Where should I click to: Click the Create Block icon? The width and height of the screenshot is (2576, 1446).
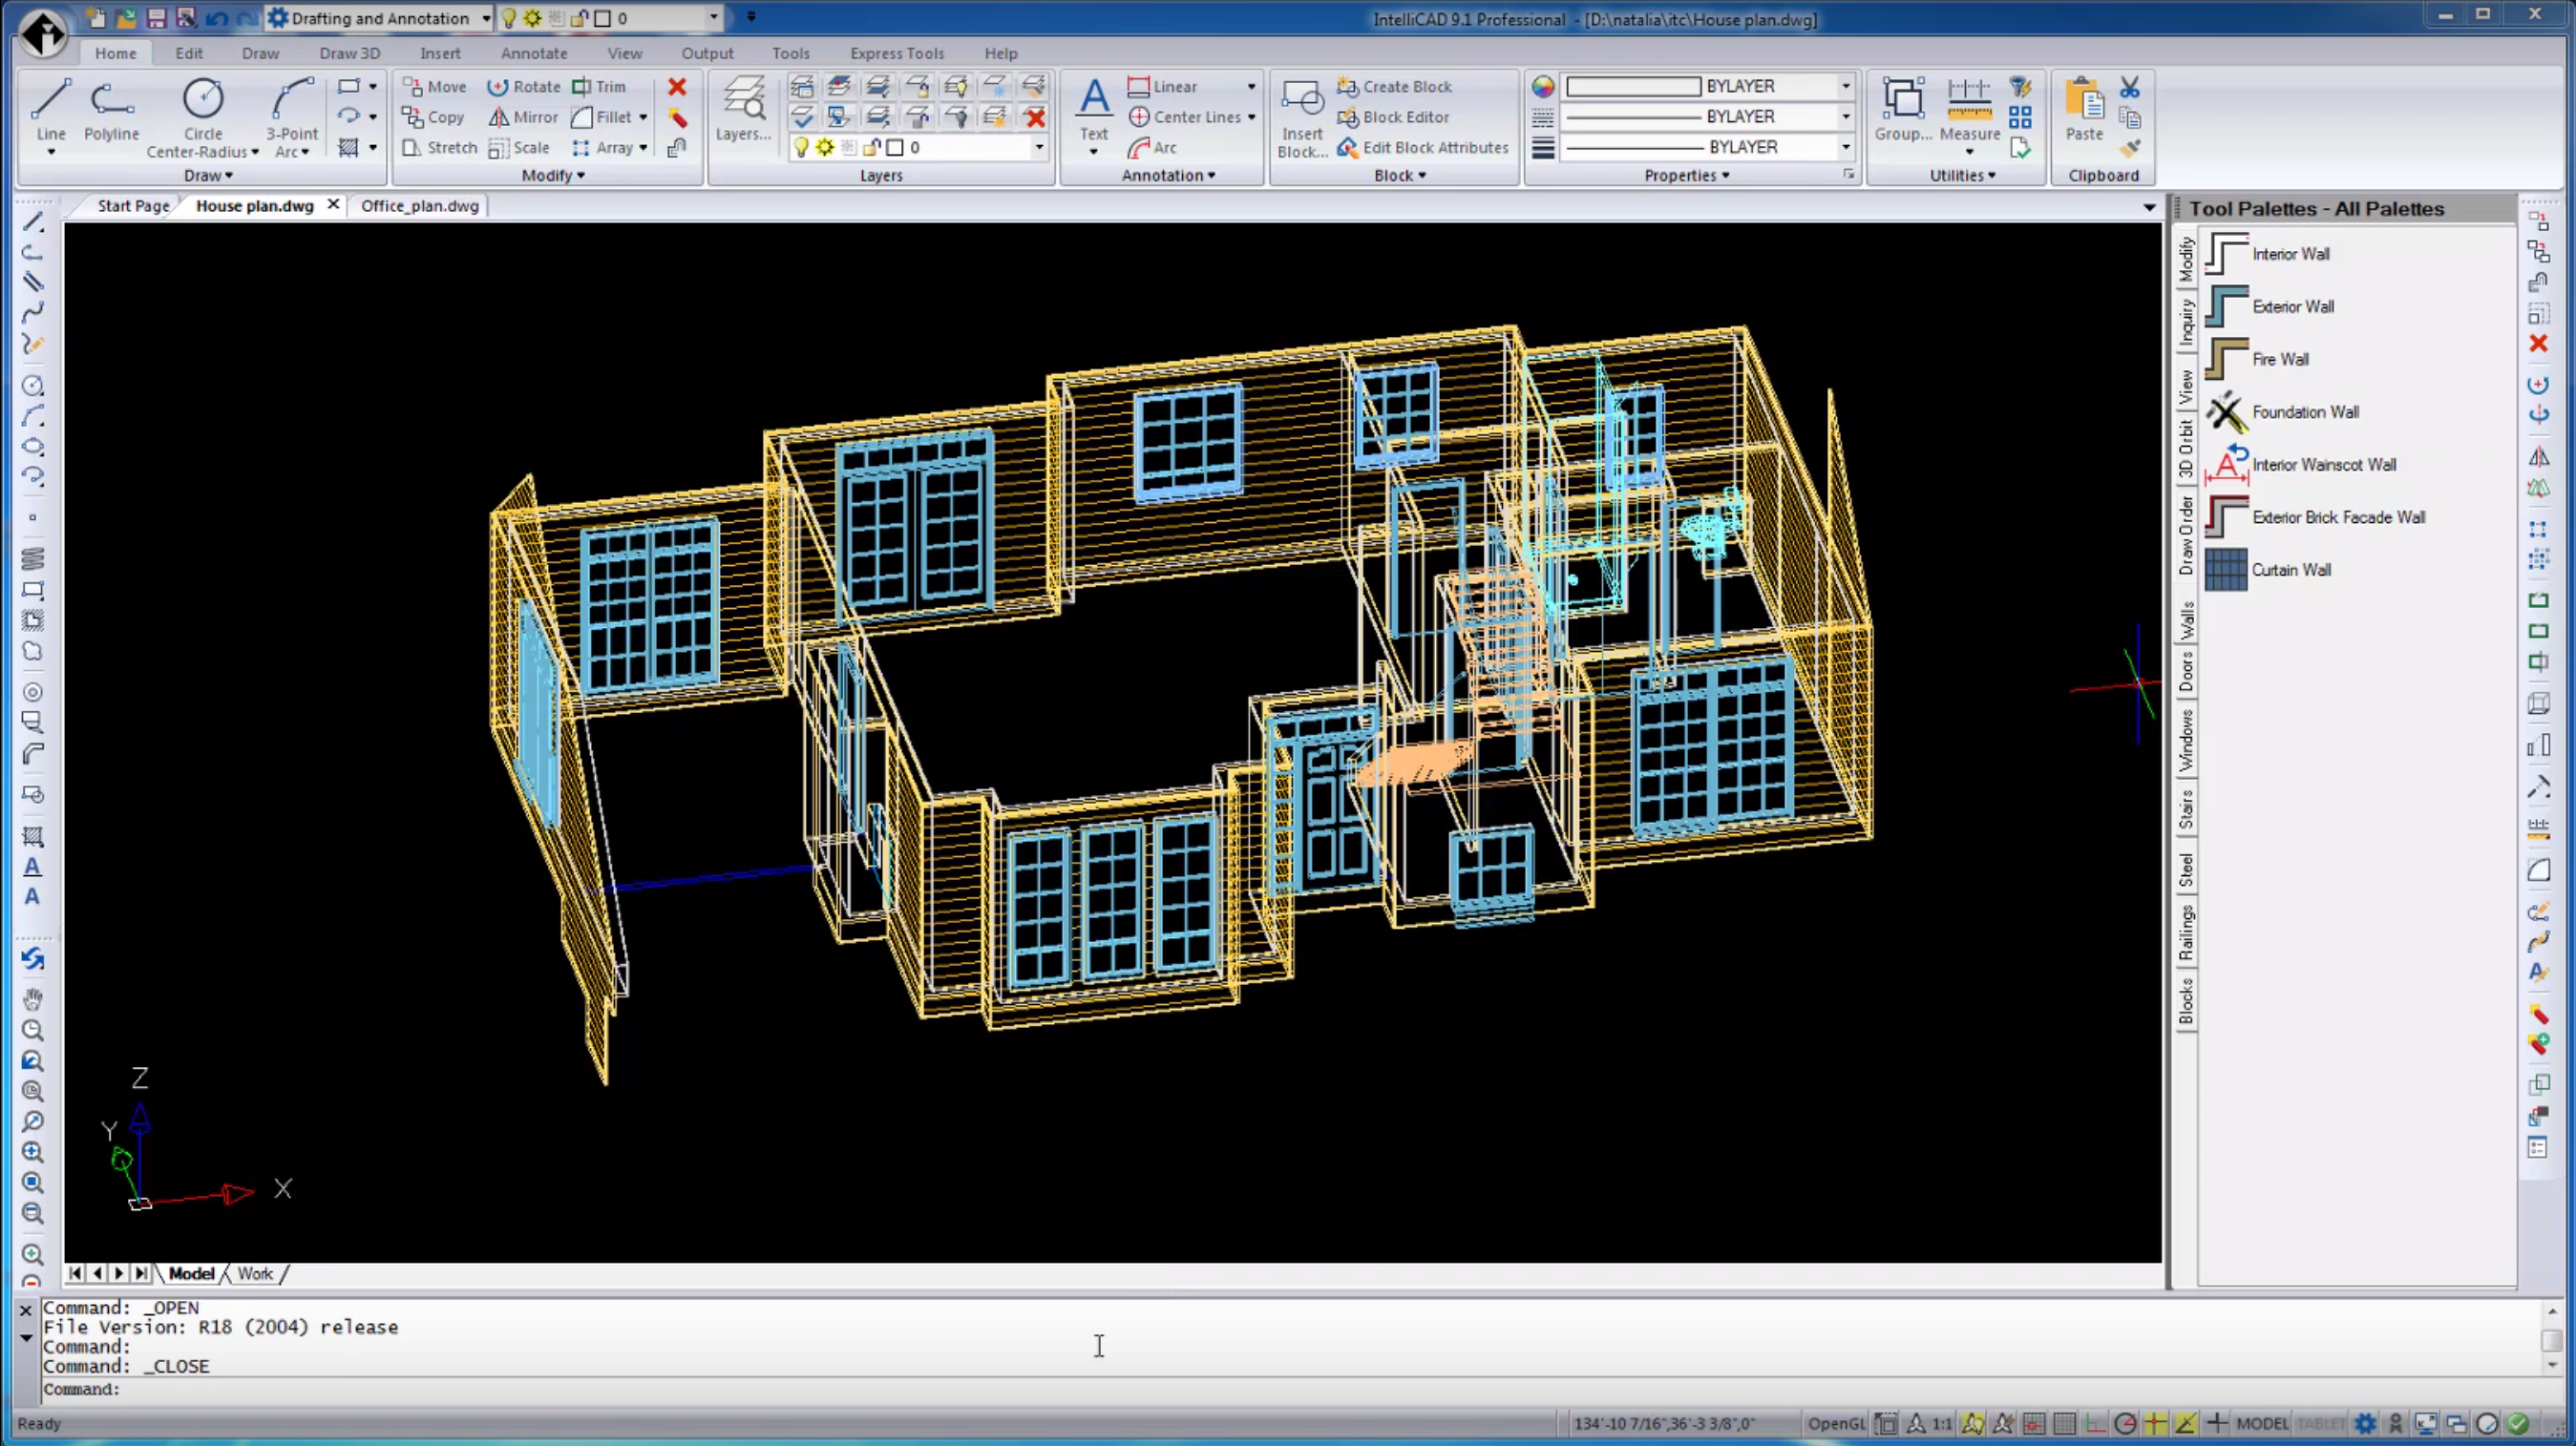[x=1394, y=86]
